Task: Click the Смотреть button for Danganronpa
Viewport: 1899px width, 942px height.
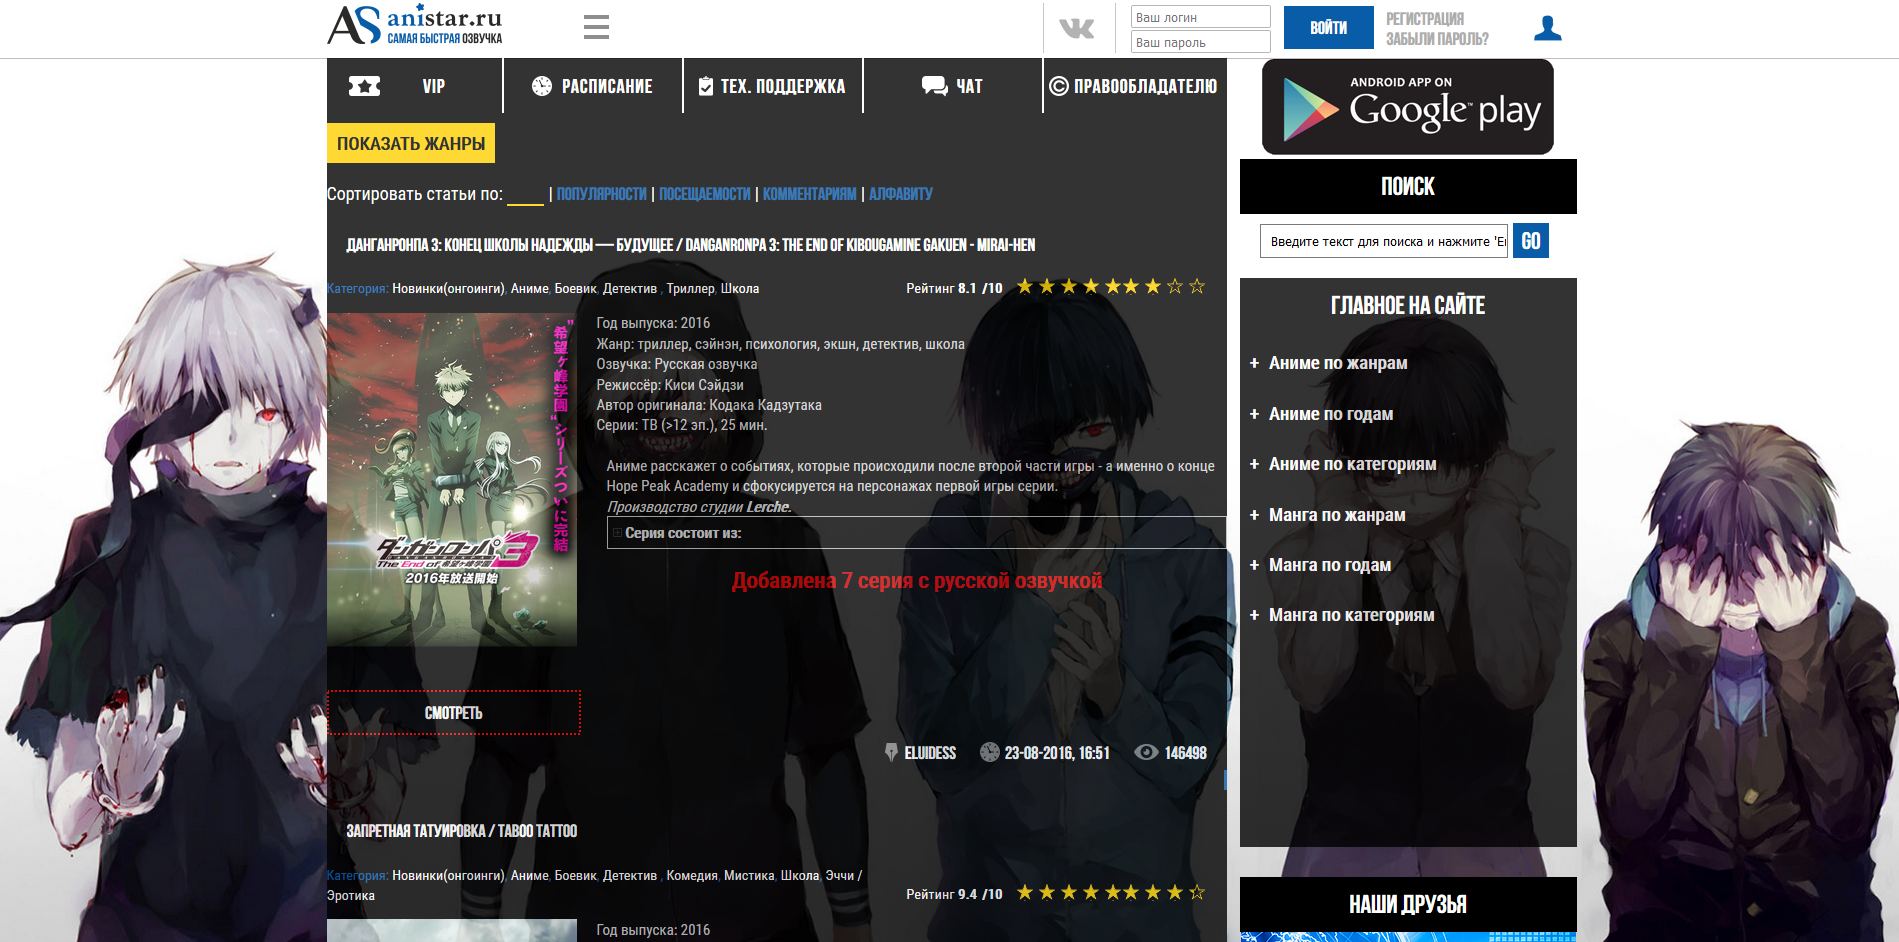Action: tap(453, 713)
